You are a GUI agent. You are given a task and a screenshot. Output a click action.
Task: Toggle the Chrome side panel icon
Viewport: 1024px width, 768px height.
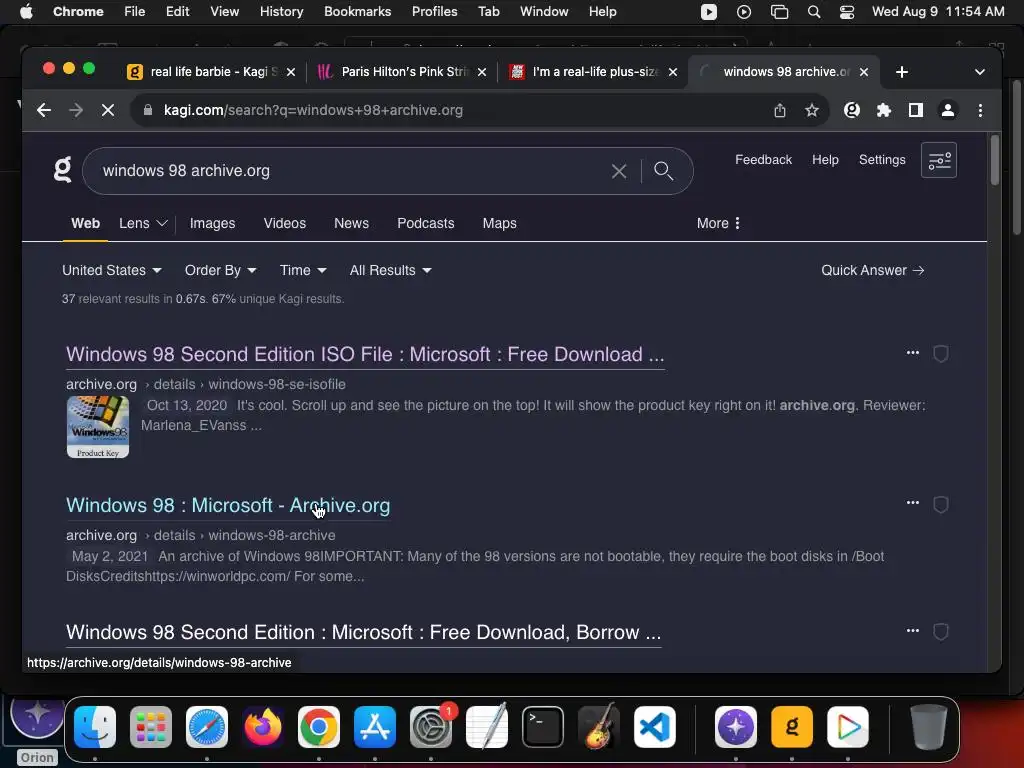coord(916,110)
